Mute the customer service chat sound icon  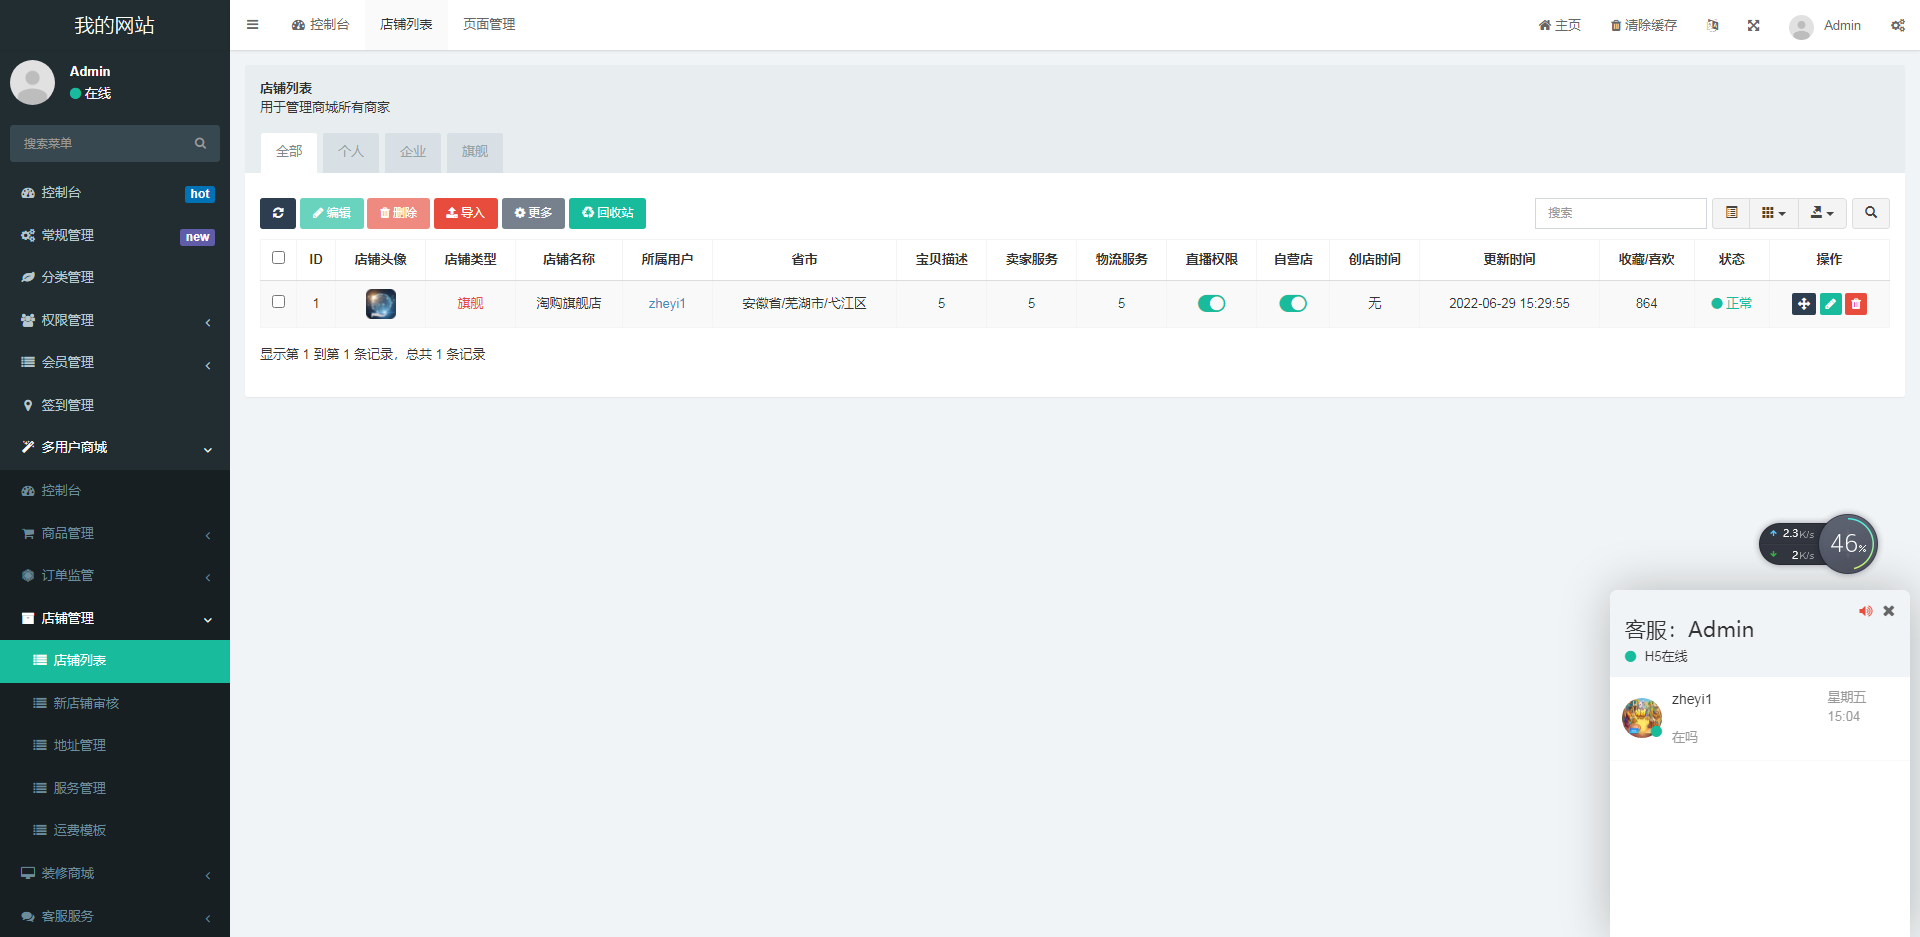tap(1865, 611)
